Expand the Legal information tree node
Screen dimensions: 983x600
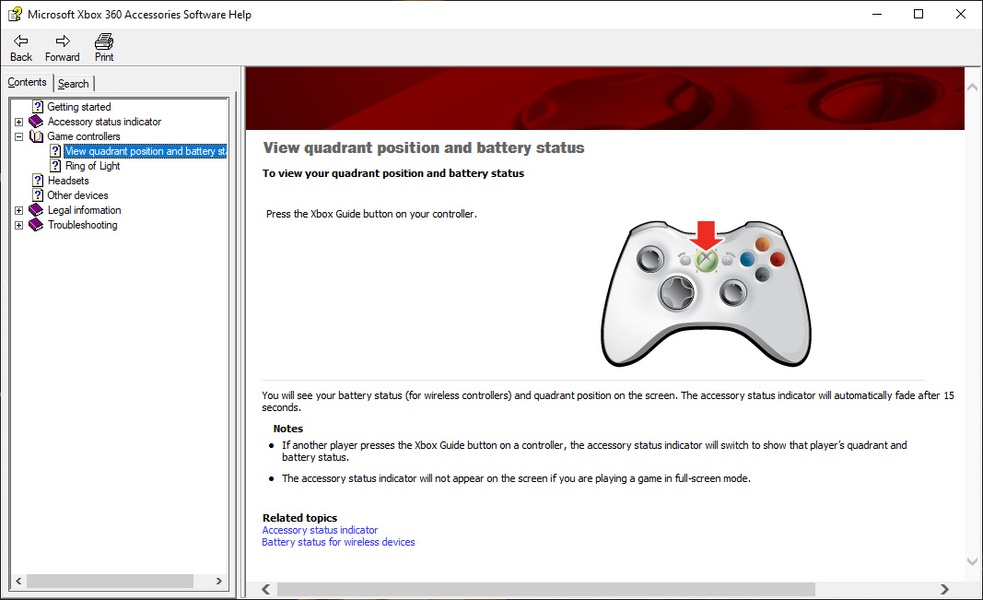[x=19, y=210]
